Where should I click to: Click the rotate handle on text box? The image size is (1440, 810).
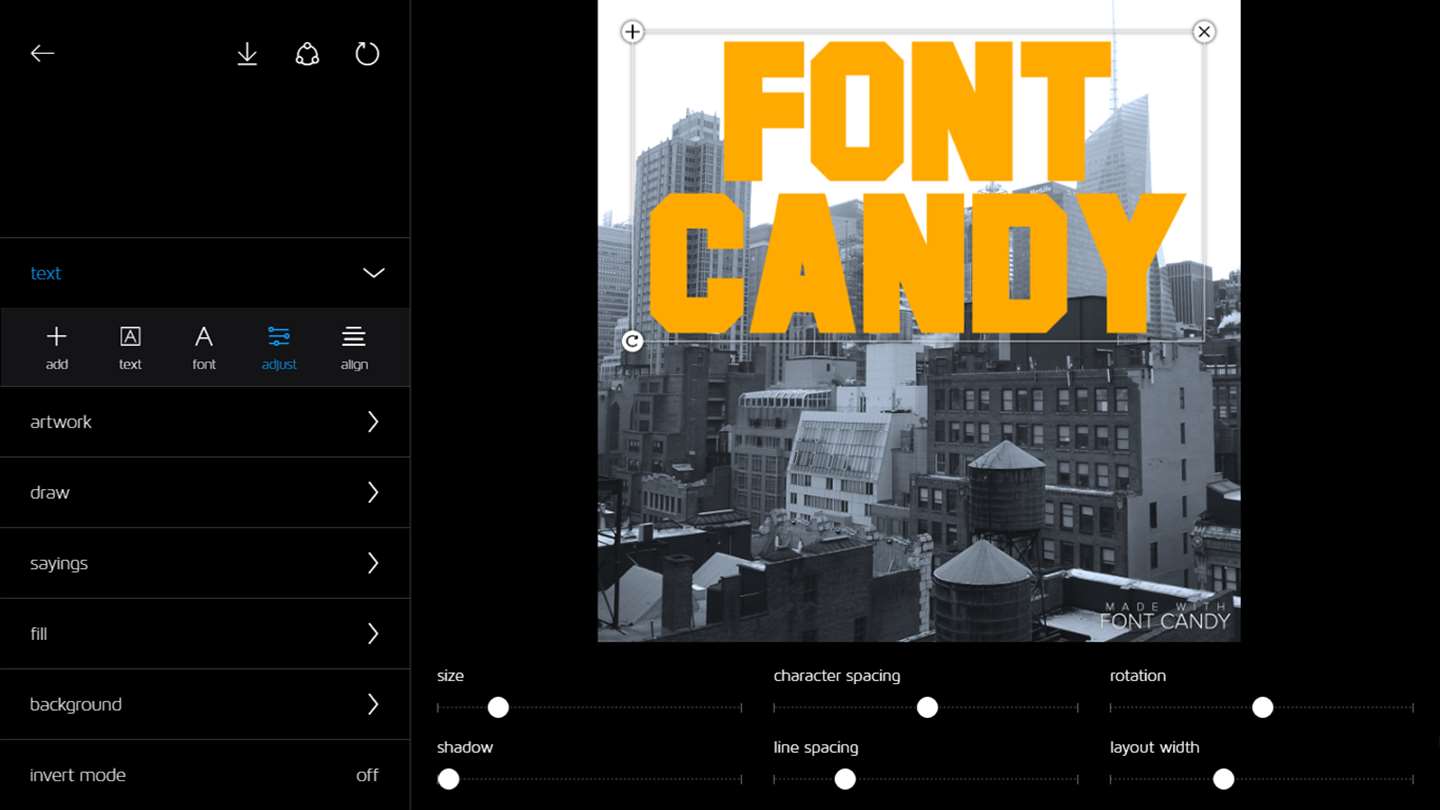click(x=632, y=342)
